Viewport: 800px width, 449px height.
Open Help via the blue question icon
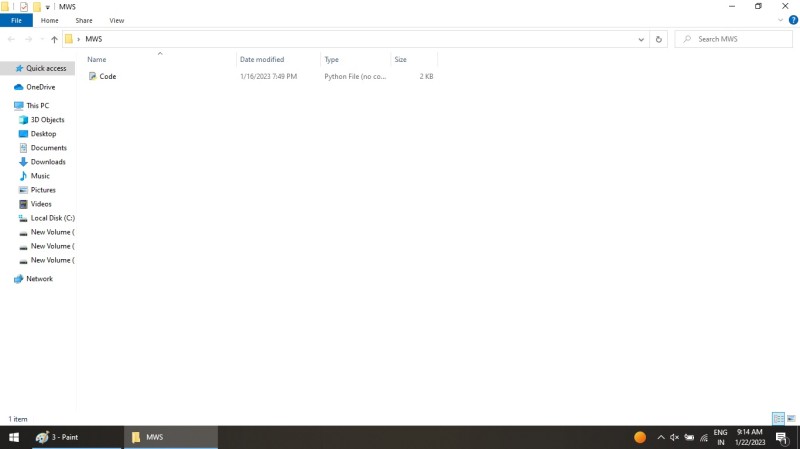tap(793, 20)
